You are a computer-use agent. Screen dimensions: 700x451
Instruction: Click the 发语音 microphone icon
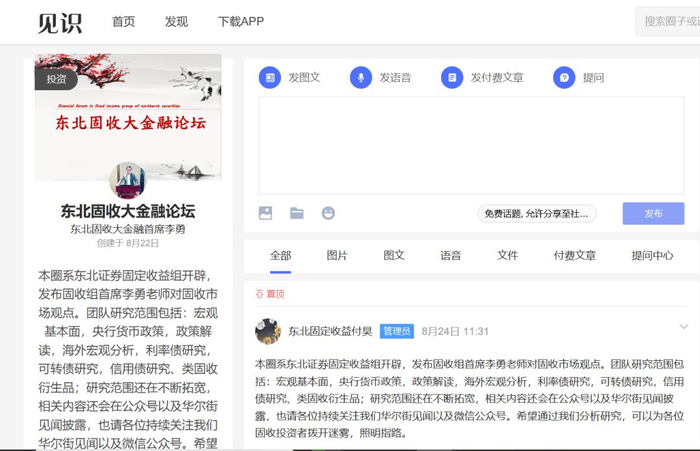coord(361,78)
